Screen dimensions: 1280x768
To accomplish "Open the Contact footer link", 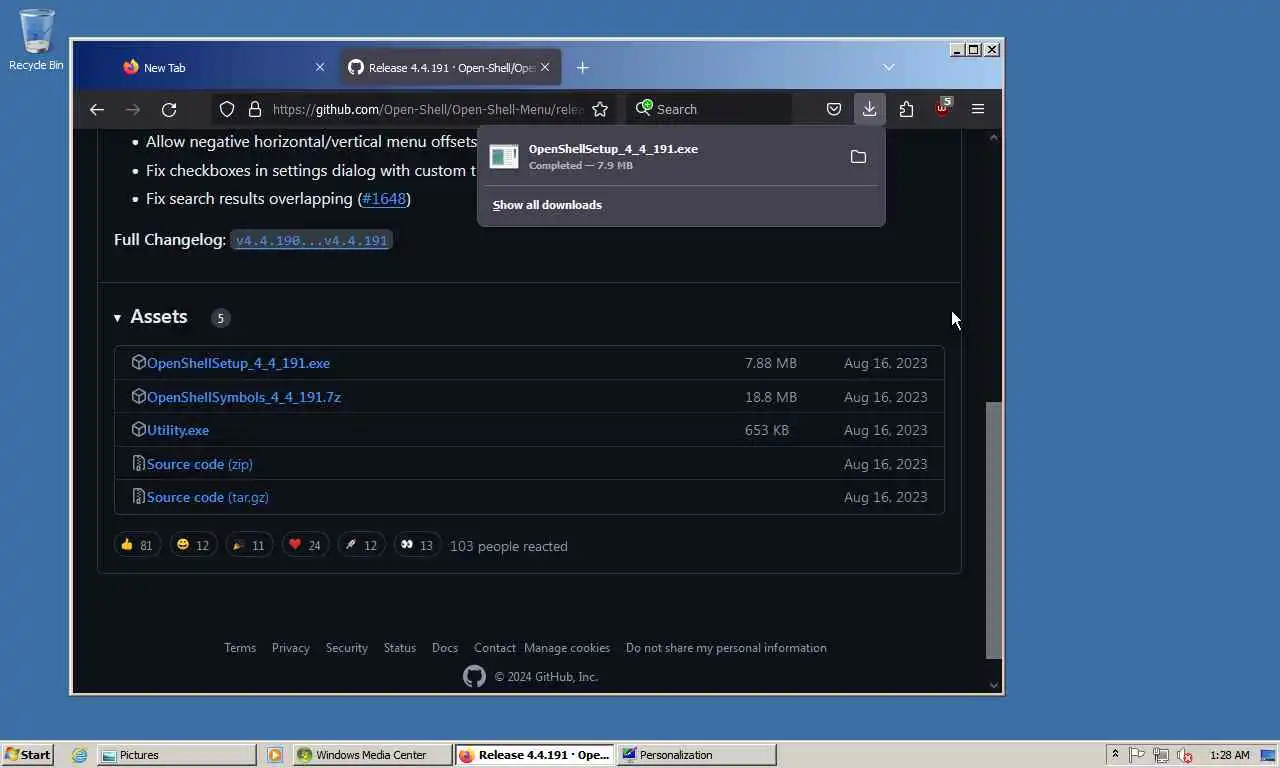I will [x=494, y=648].
